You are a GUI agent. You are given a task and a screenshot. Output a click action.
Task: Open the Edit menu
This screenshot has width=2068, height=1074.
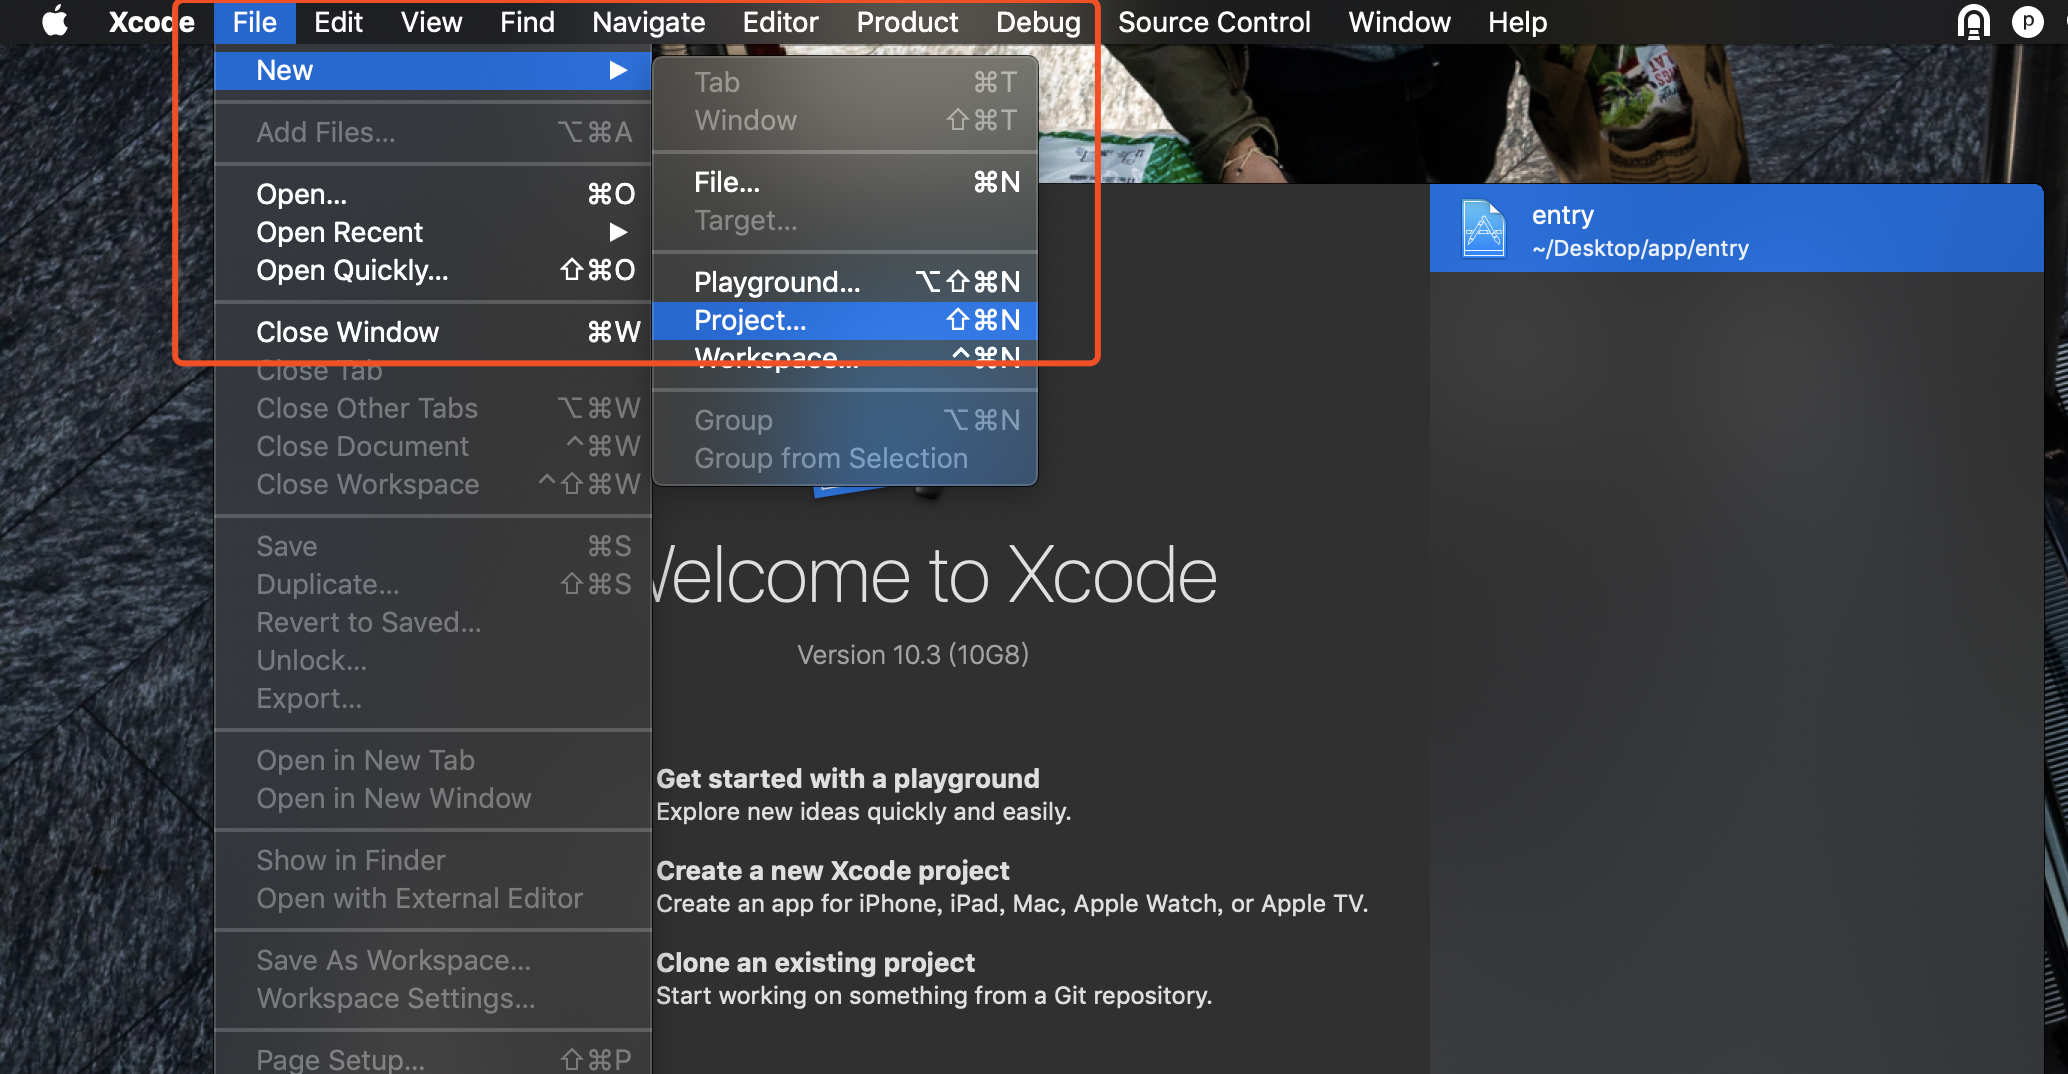tap(338, 22)
